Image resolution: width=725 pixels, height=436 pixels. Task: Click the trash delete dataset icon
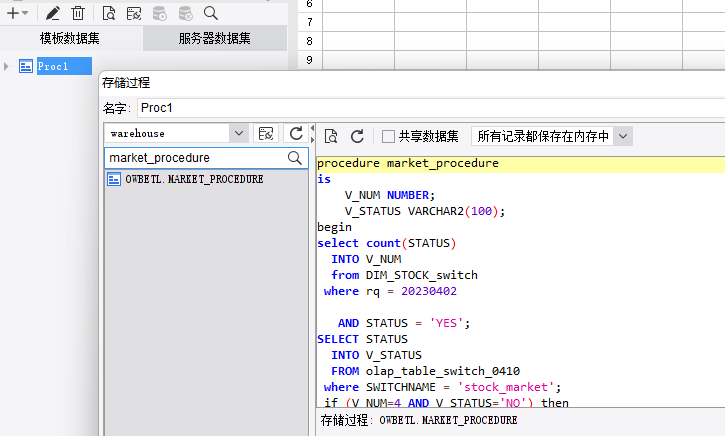coord(78,13)
